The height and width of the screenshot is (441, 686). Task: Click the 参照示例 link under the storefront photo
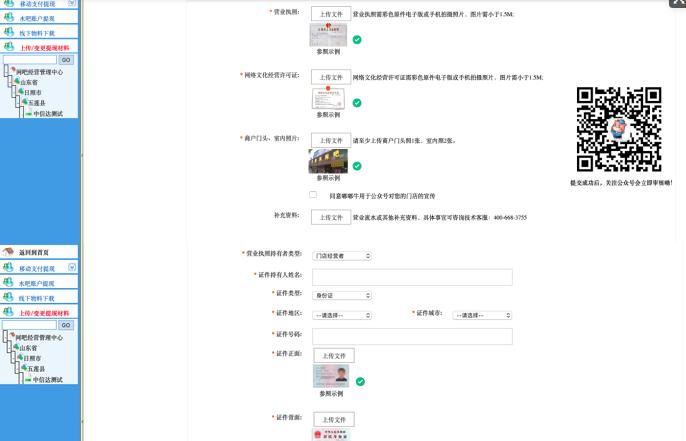[328, 178]
